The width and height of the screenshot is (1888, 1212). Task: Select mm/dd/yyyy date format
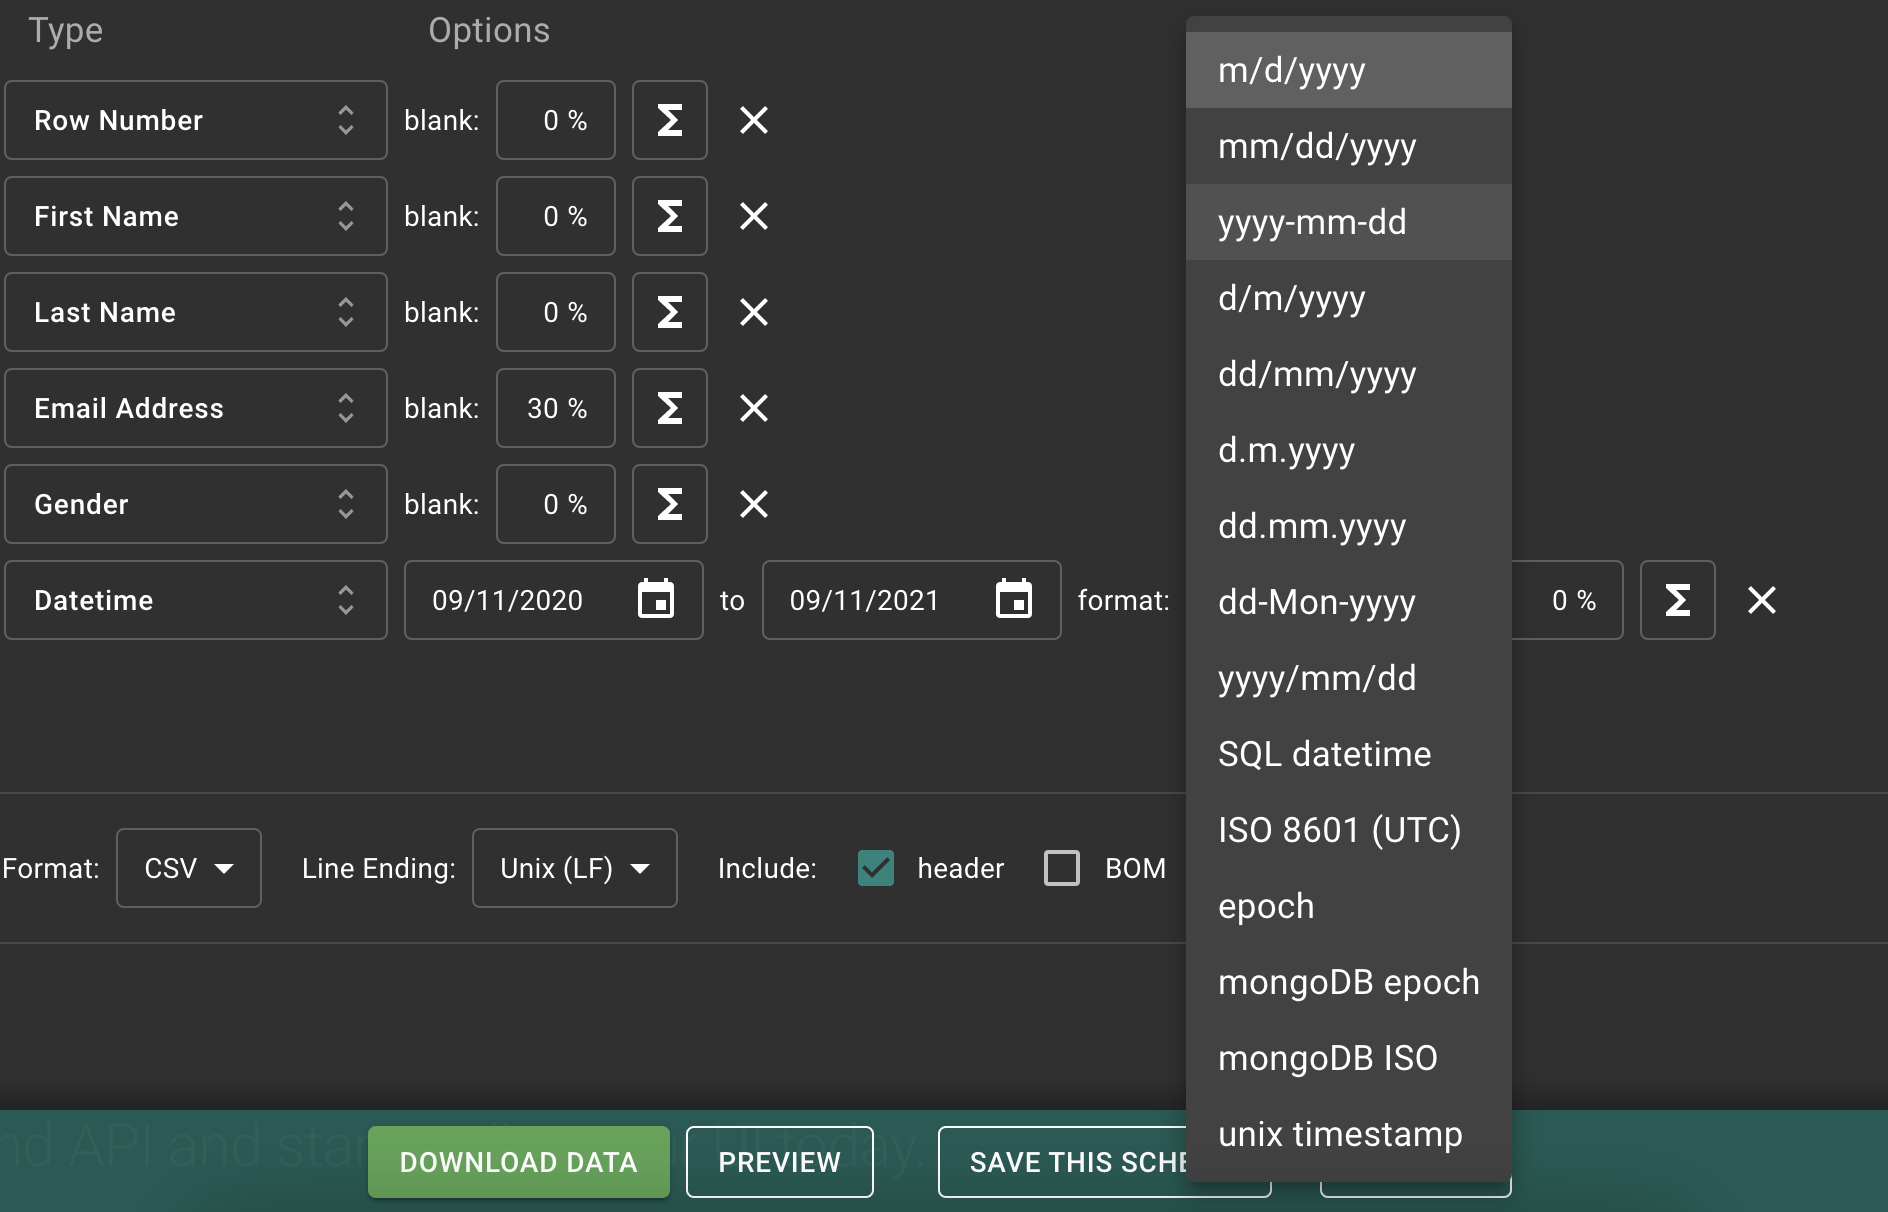tap(1349, 146)
